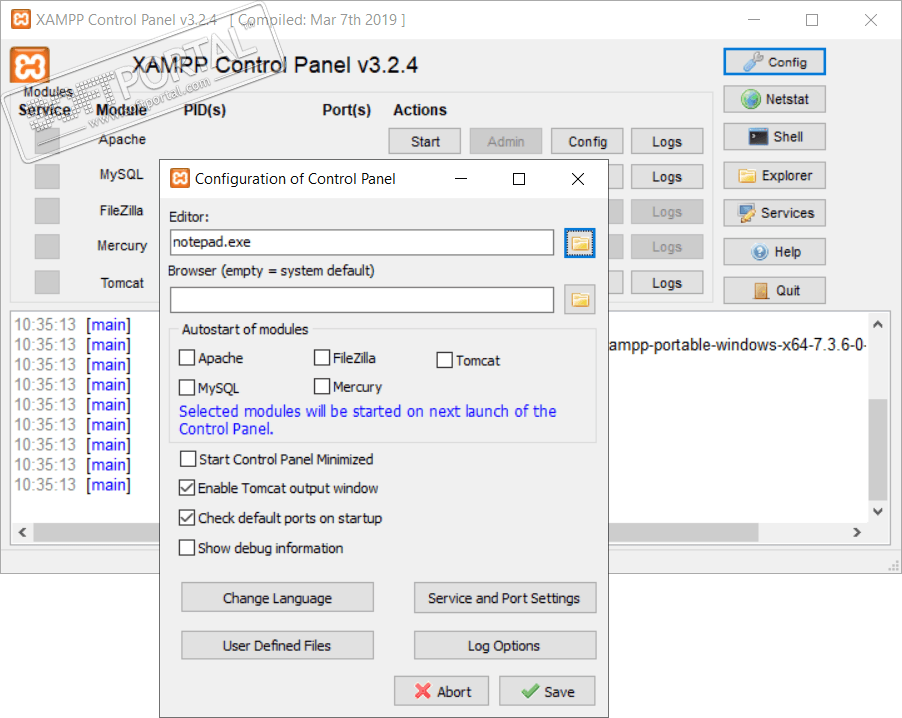Open Apache Config button
This screenshot has width=902, height=718.
click(587, 141)
